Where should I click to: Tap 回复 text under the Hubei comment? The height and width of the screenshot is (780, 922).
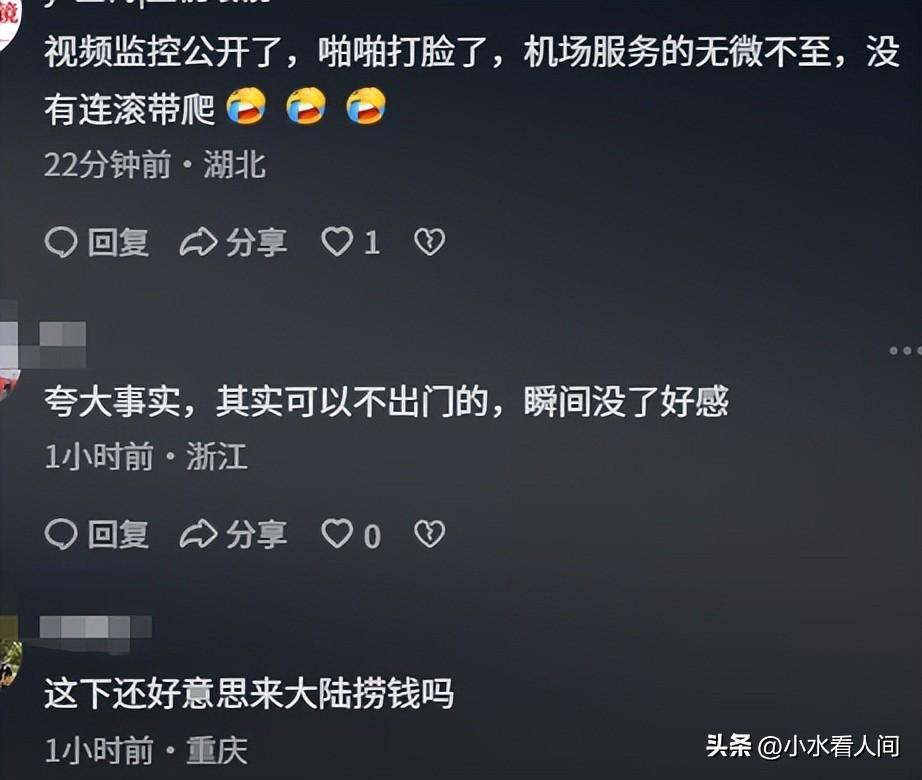coord(118,242)
